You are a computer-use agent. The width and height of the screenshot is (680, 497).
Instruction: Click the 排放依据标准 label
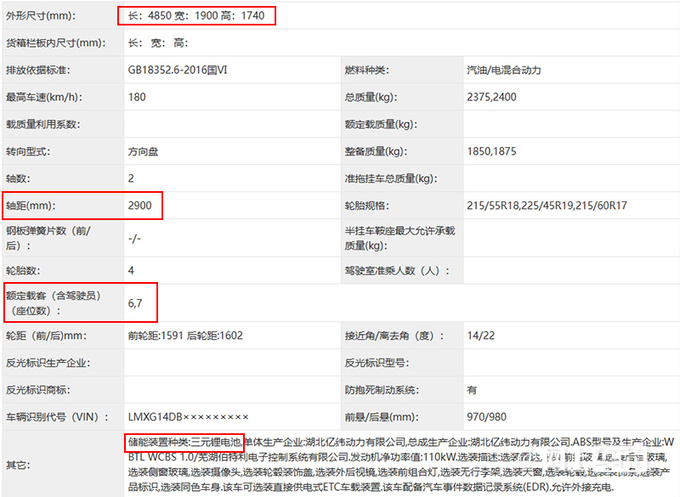(38, 70)
